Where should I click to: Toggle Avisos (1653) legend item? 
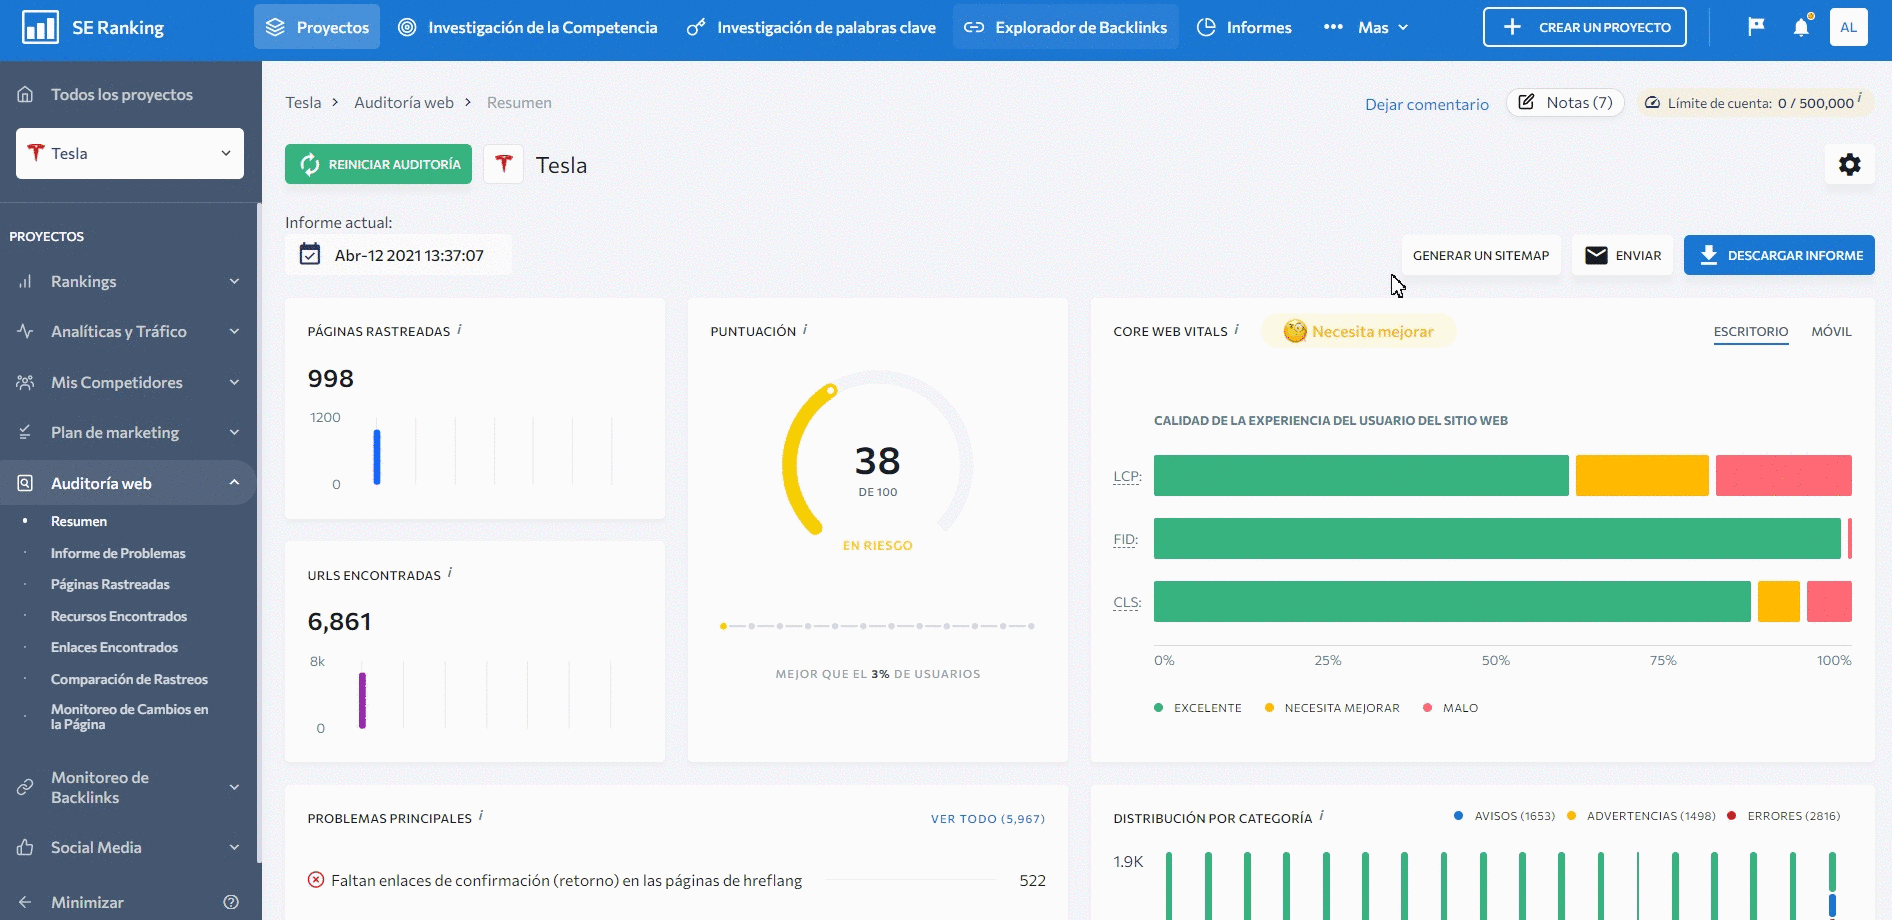(x=1505, y=816)
